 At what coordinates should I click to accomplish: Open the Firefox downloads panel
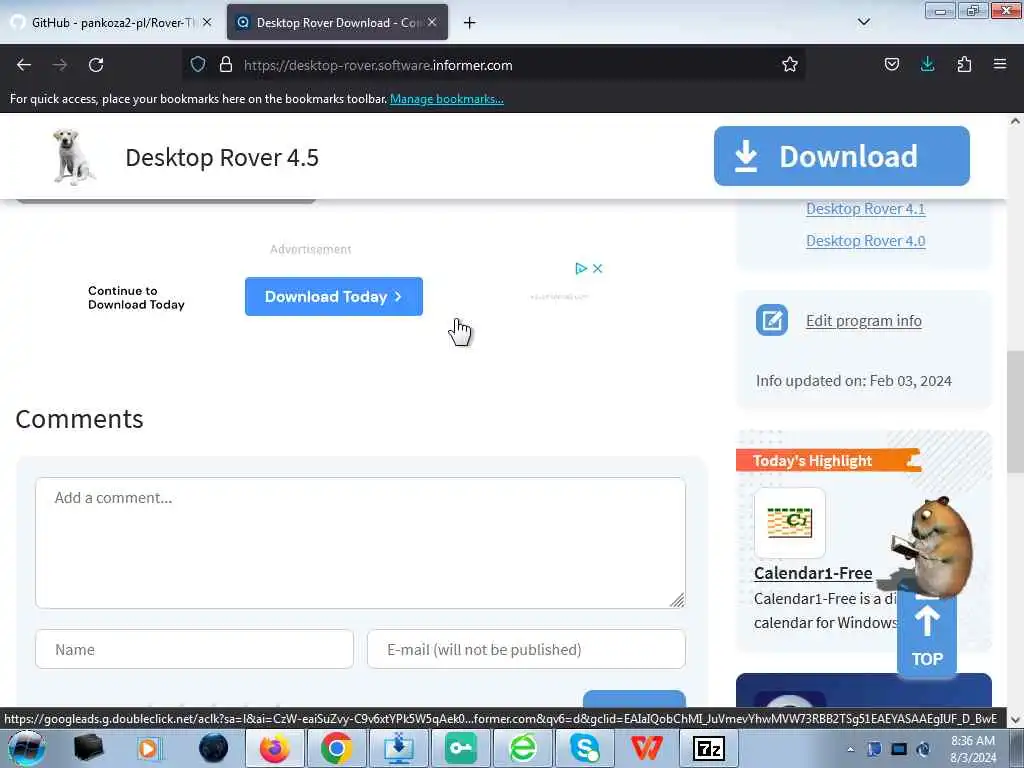coord(927,64)
